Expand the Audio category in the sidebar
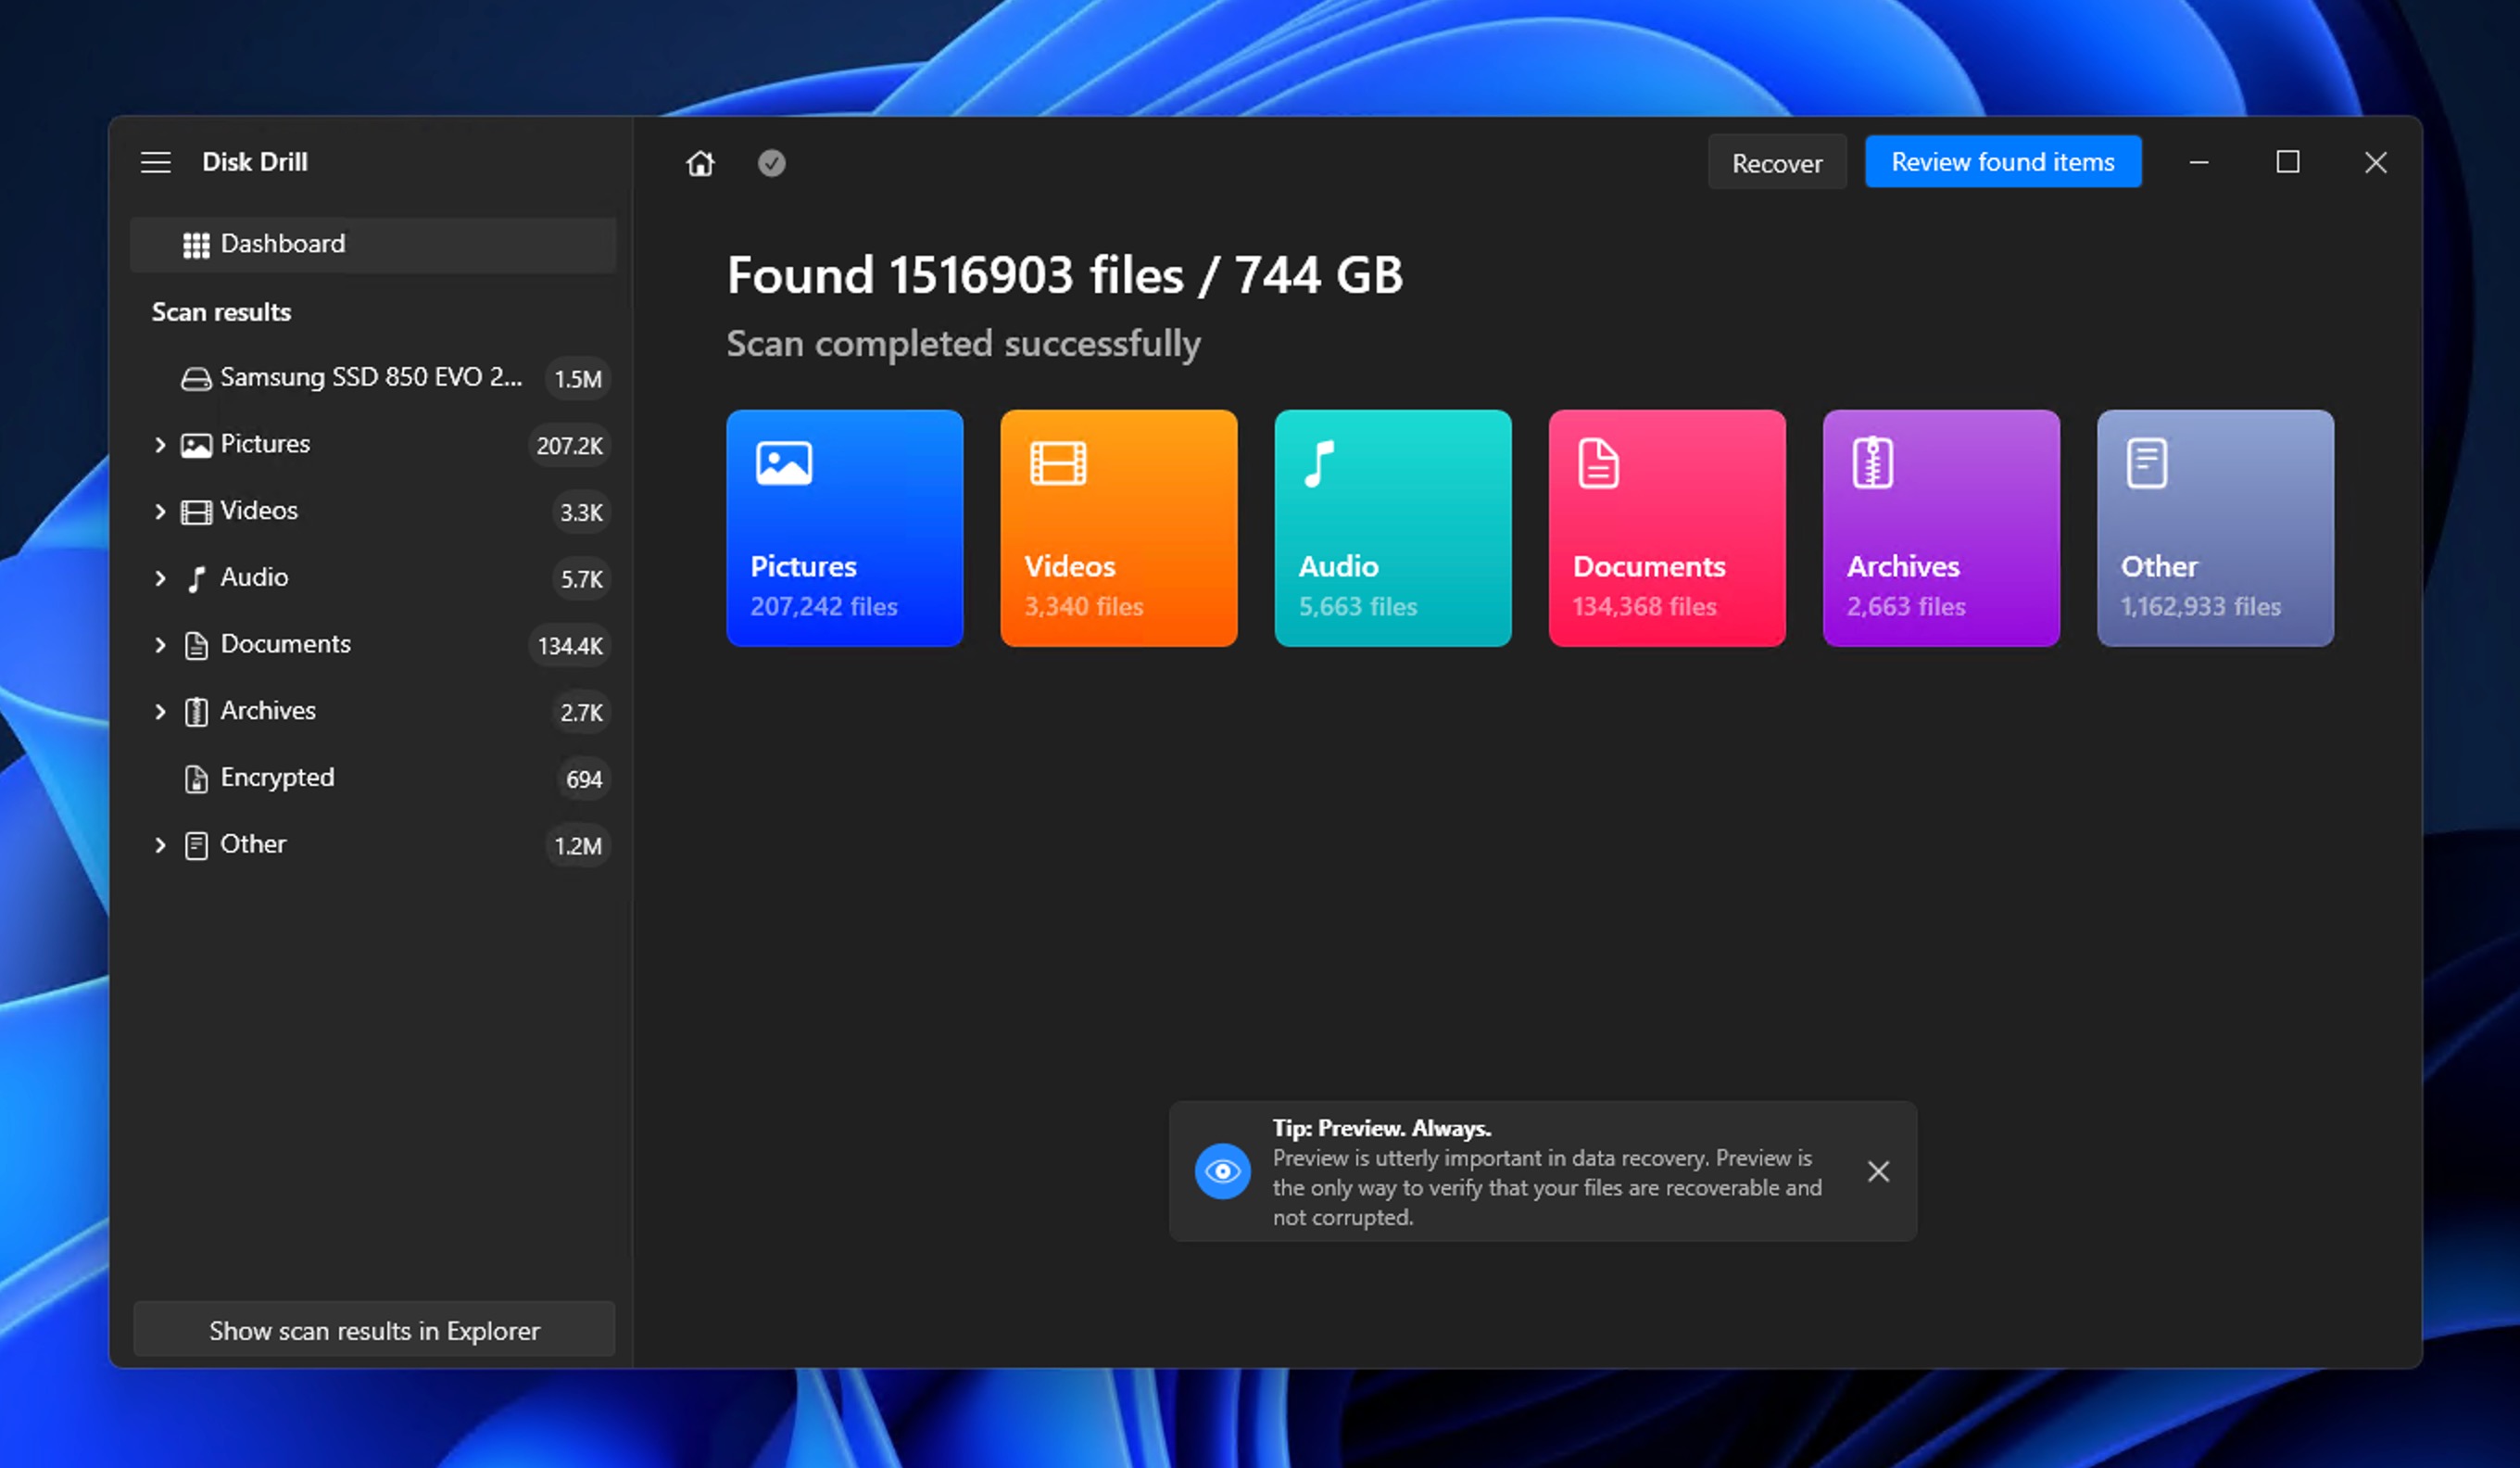 [160, 578]
